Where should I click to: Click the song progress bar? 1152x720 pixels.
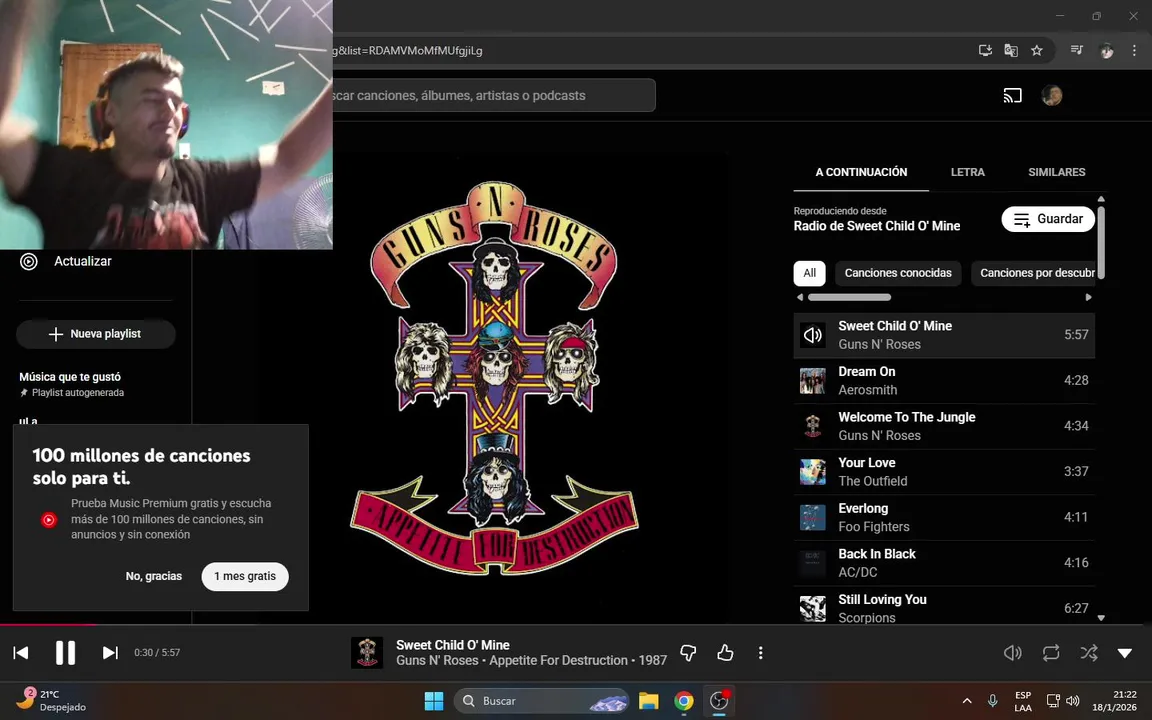pyautogui.click(x=576, y=624)
